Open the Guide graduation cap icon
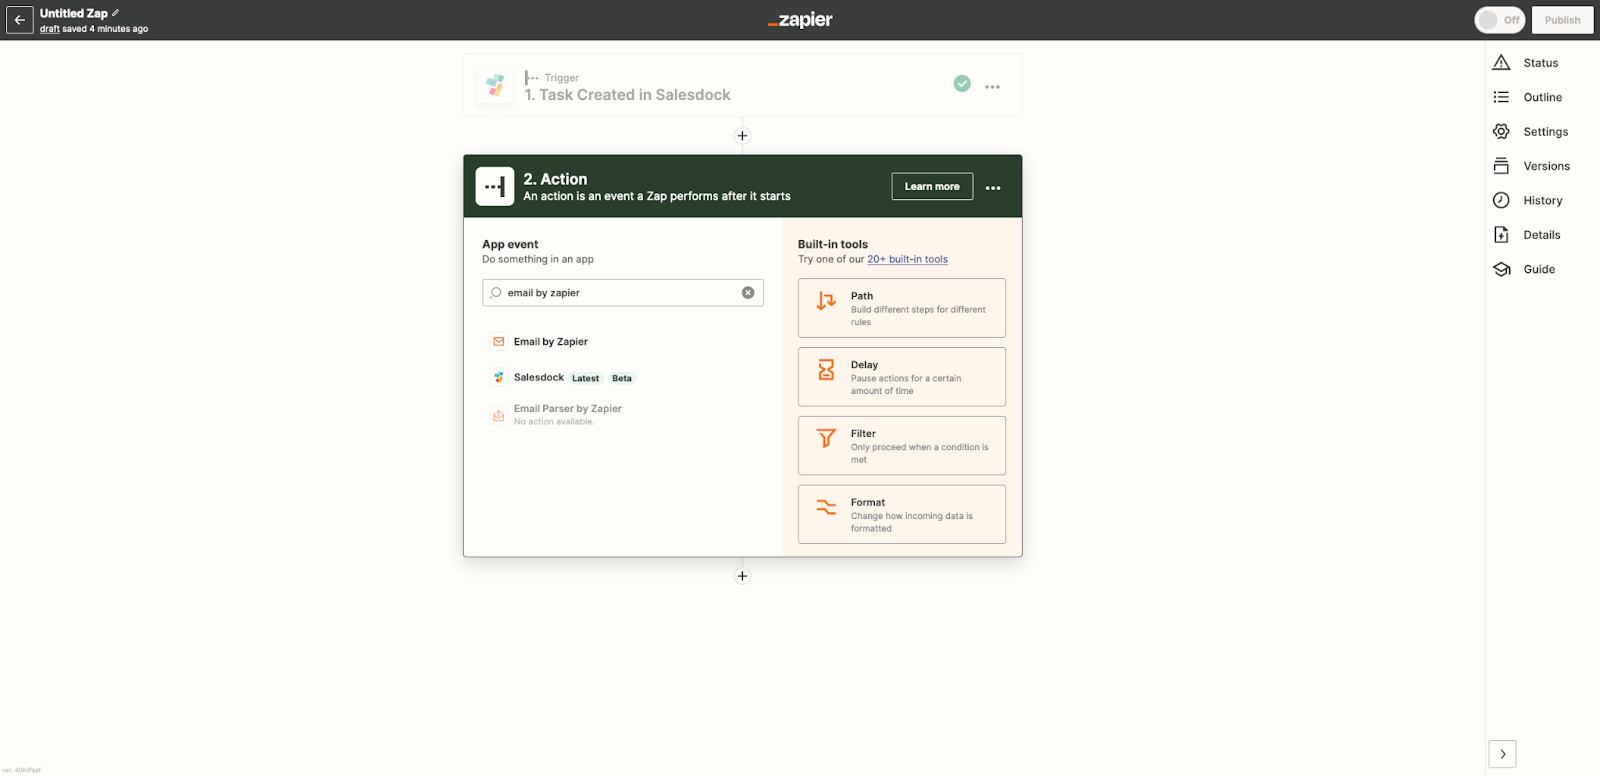The image size is (1600, 777). click(x=1501, y=269)
